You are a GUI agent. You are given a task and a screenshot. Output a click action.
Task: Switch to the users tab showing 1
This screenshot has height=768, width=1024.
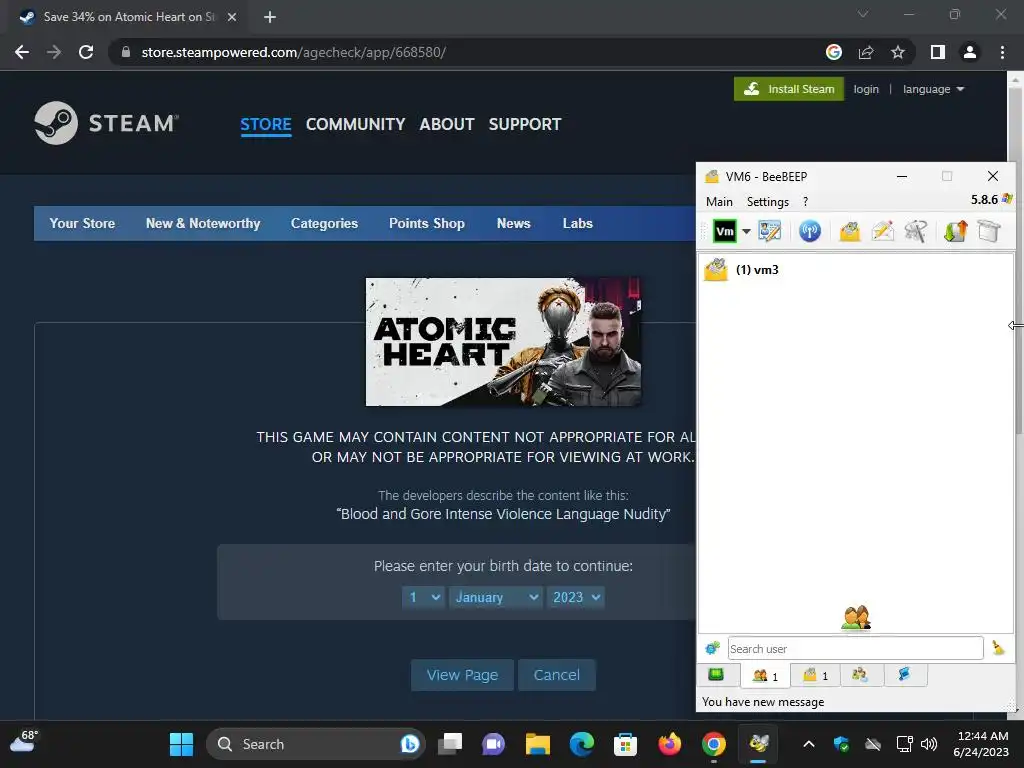coord(765,675)
